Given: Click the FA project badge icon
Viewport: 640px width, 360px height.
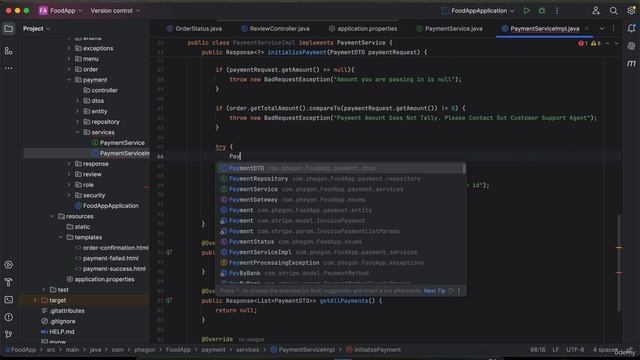Looking at the screenshot, I should click(43, 11).
